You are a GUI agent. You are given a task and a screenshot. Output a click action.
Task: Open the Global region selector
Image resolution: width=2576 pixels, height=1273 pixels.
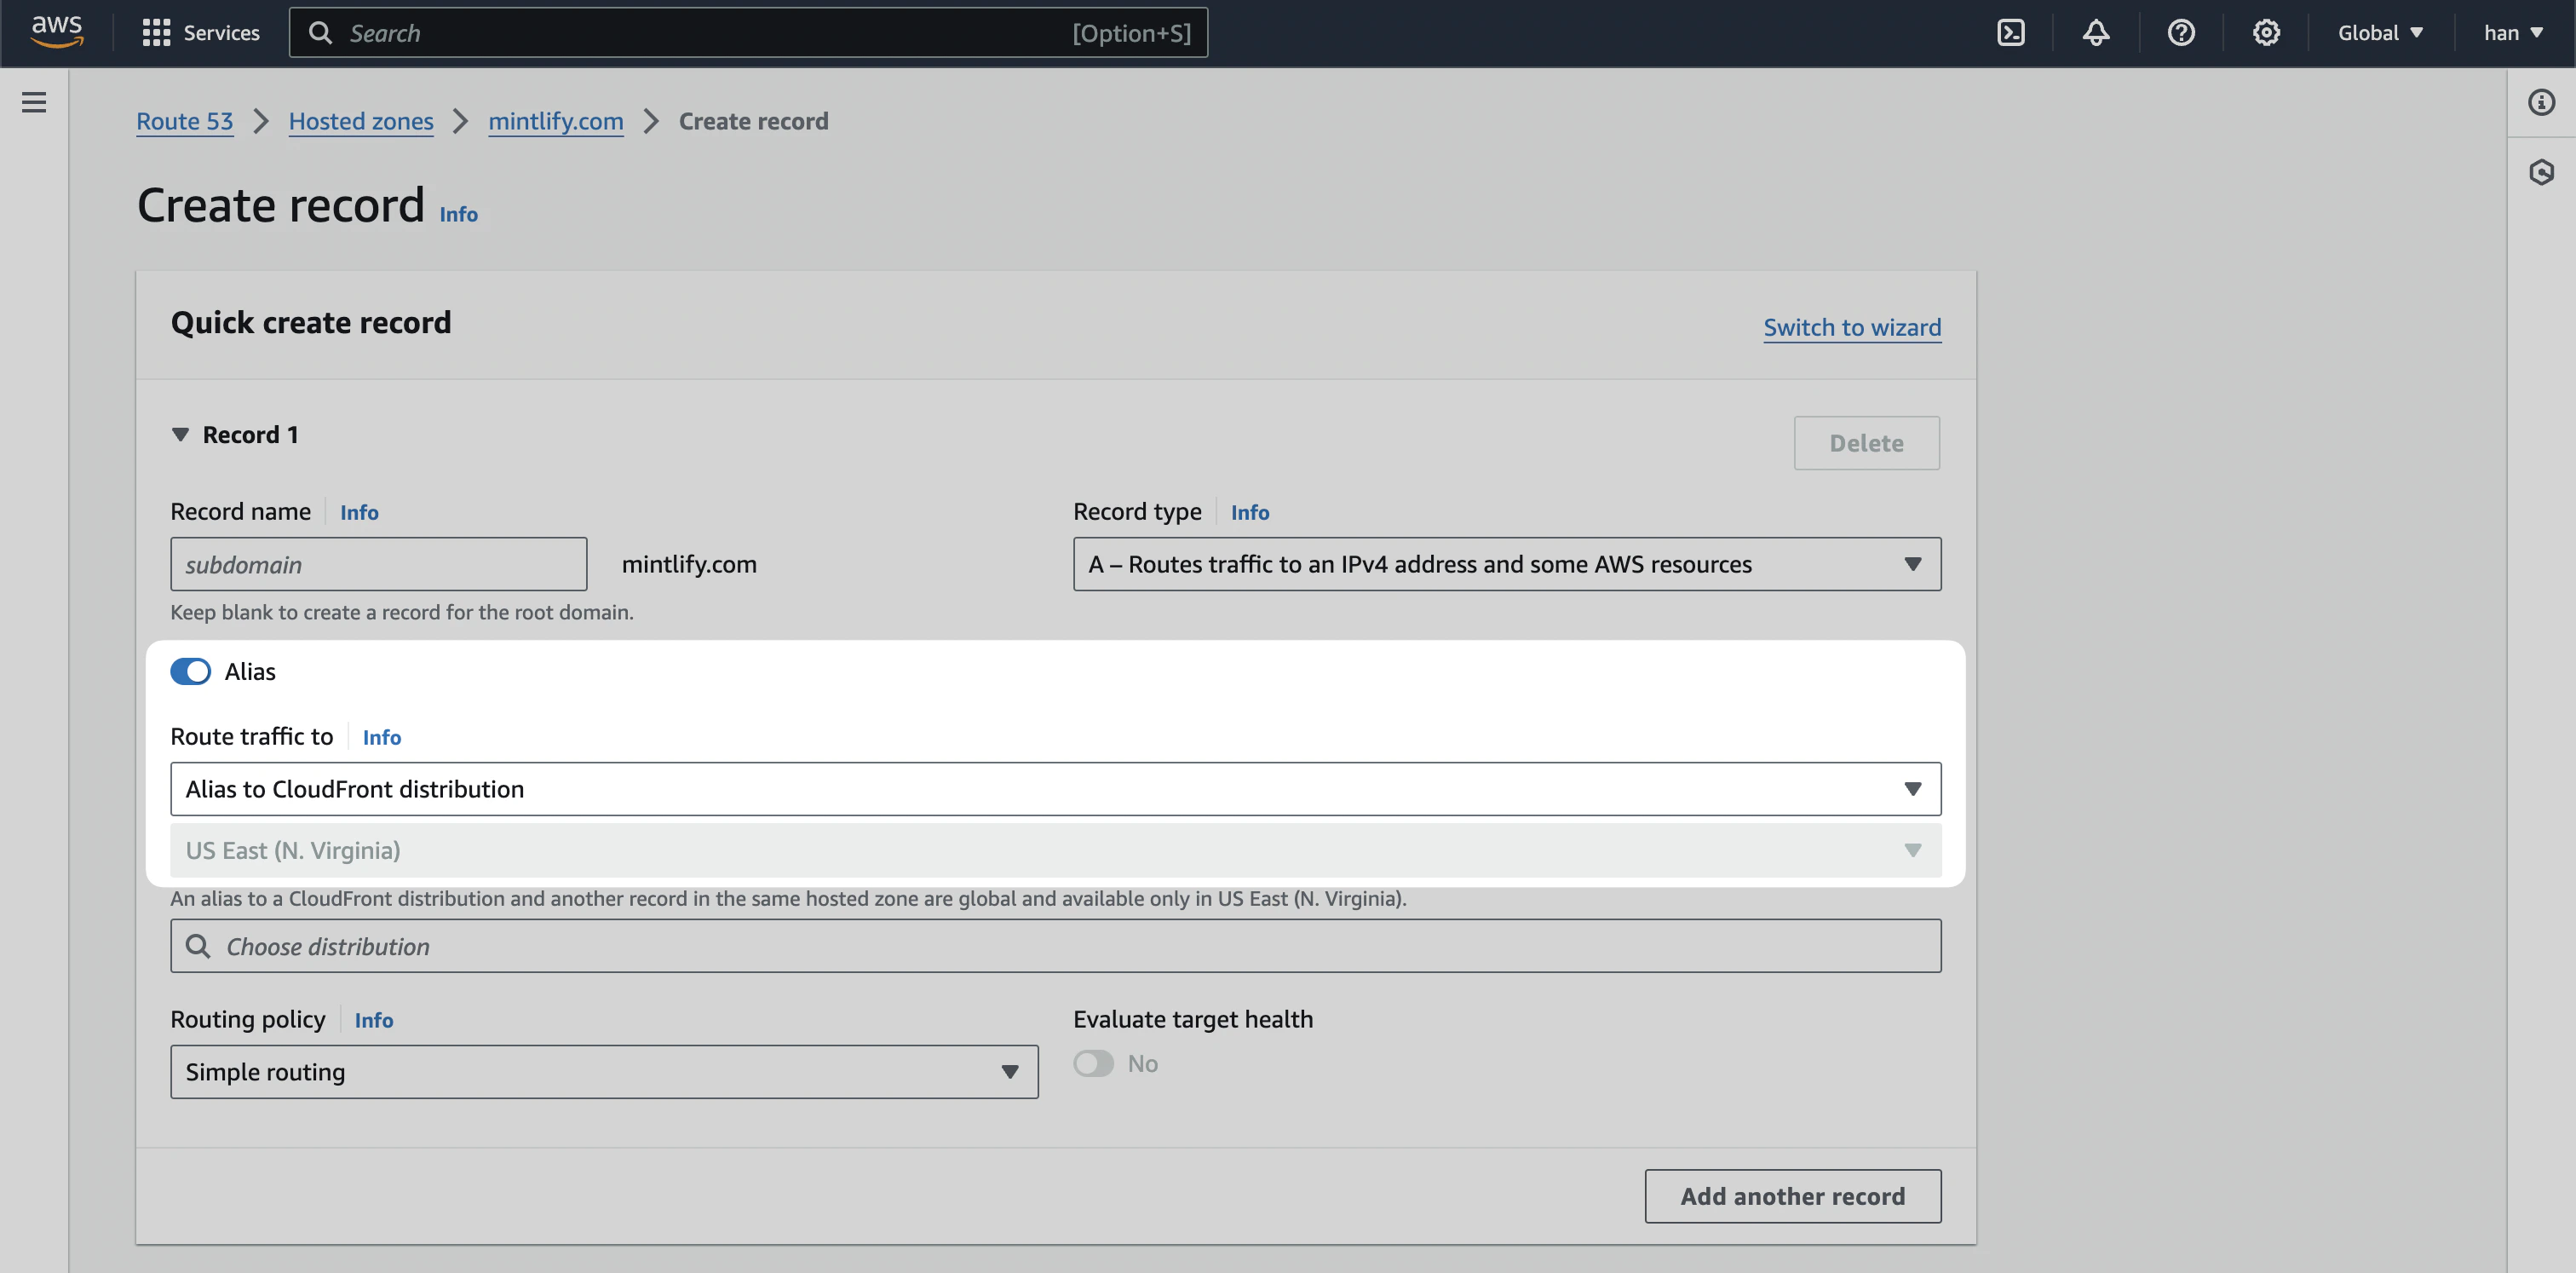click(2380, 32)
